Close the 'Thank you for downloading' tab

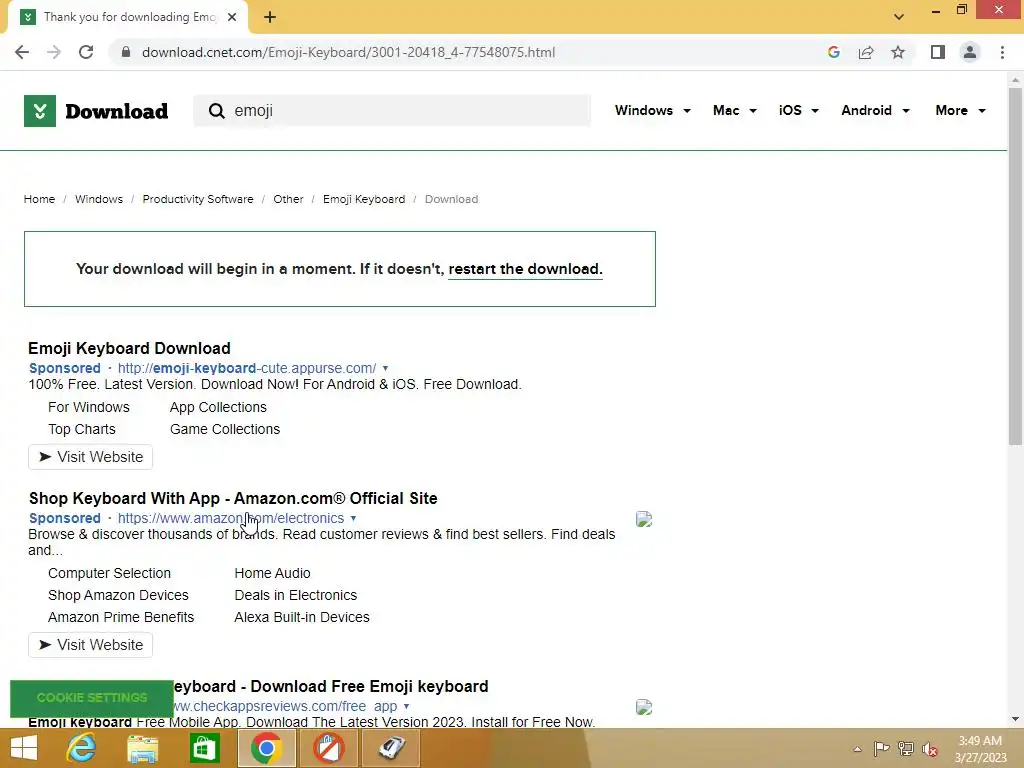(232, 18)
